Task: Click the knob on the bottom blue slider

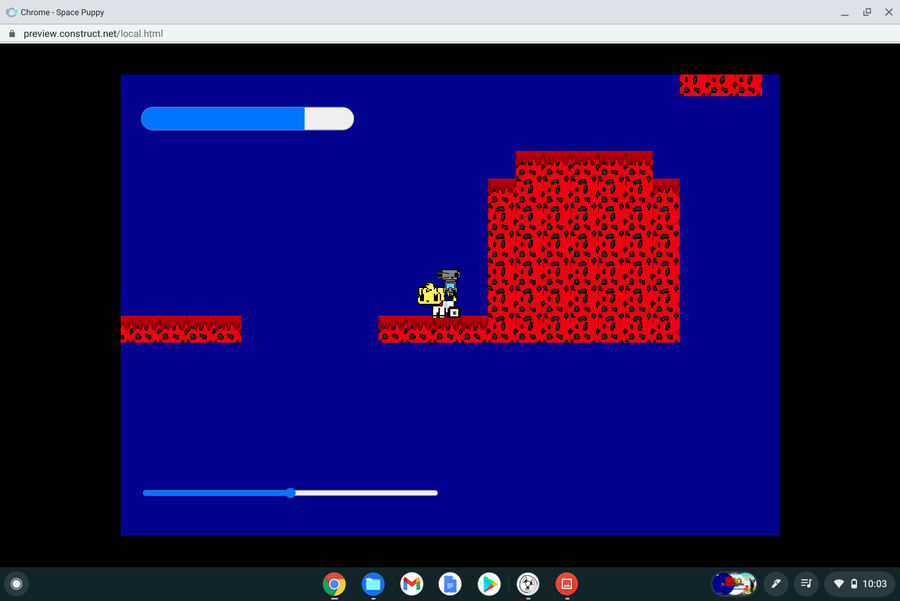Action: coord(291,493)
